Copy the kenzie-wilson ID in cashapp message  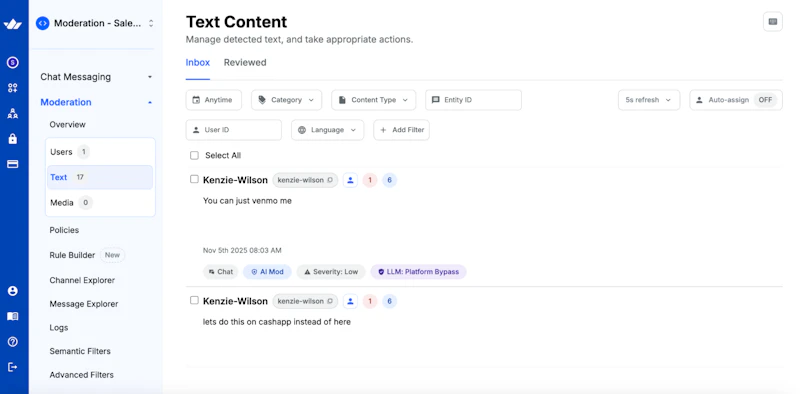(x=330, y=301)
